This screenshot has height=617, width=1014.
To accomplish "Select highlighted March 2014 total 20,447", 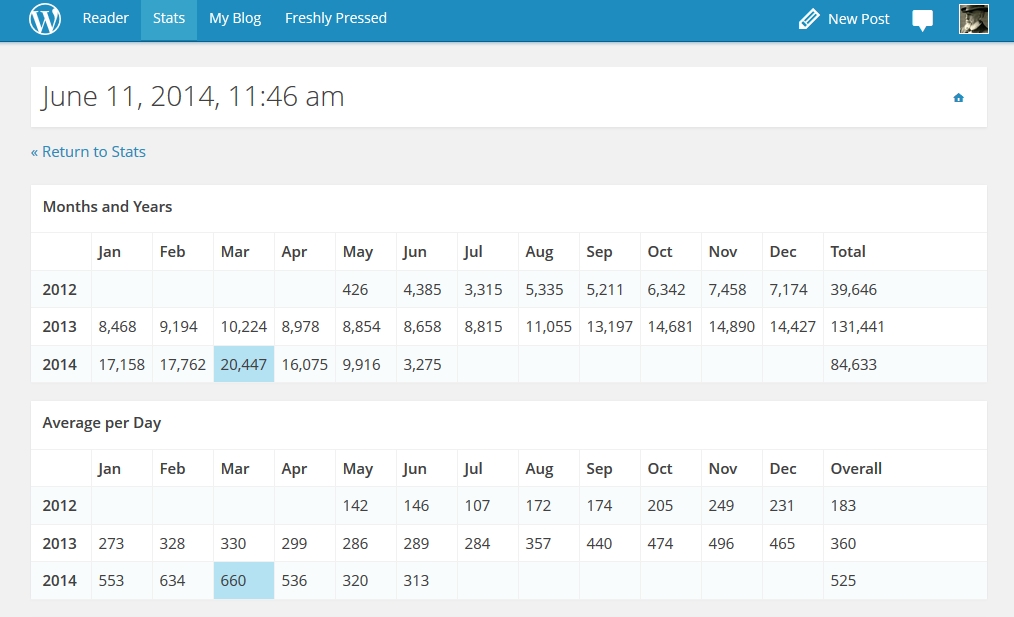I will point(244,365).
